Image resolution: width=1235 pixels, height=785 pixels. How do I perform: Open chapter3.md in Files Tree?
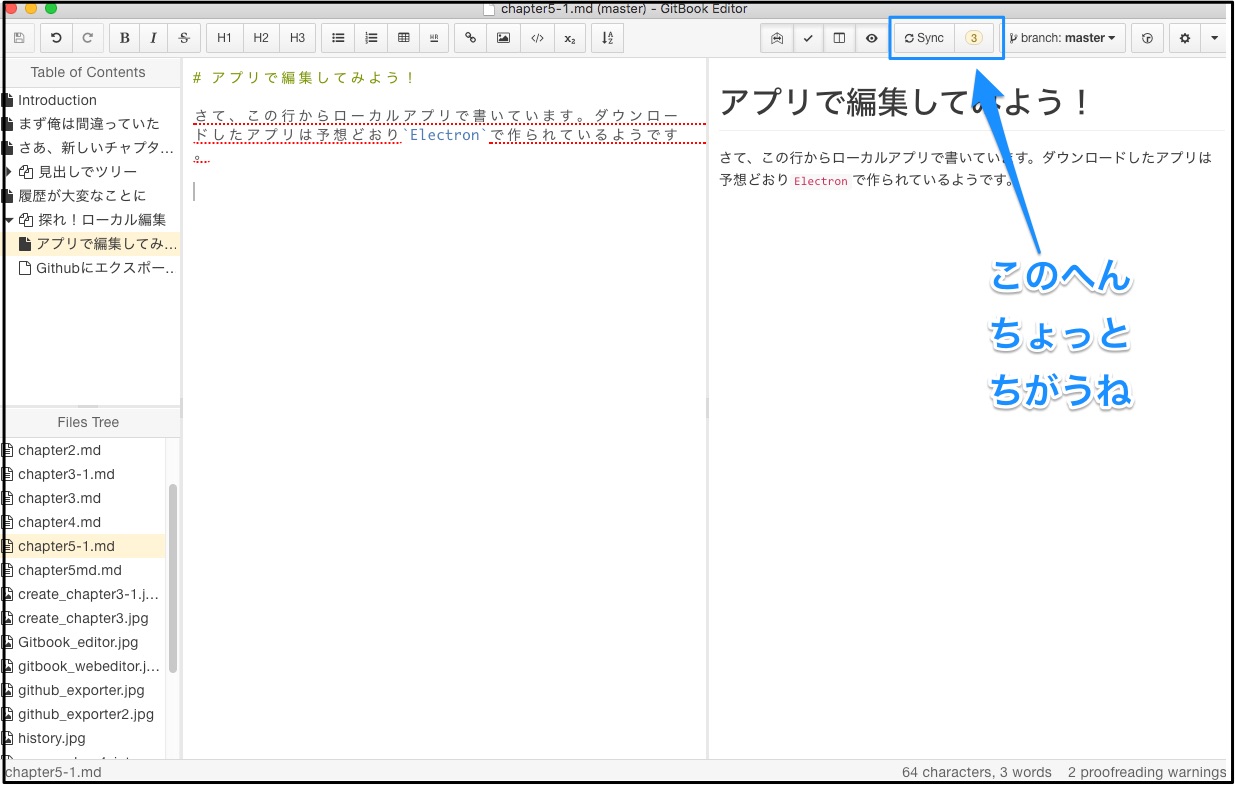tap(84, 498)
